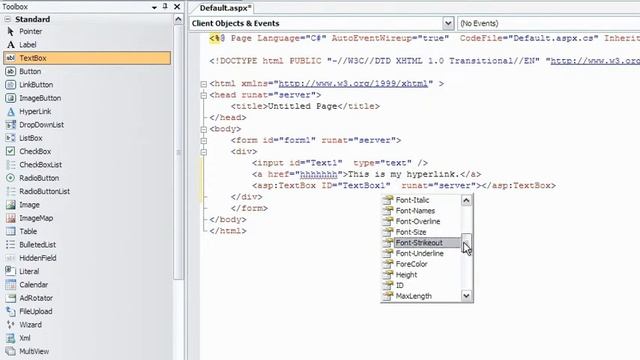The image size is (640, 360).
Task: Collapse the head tag outline region
Action: click(x=204, y=96)
